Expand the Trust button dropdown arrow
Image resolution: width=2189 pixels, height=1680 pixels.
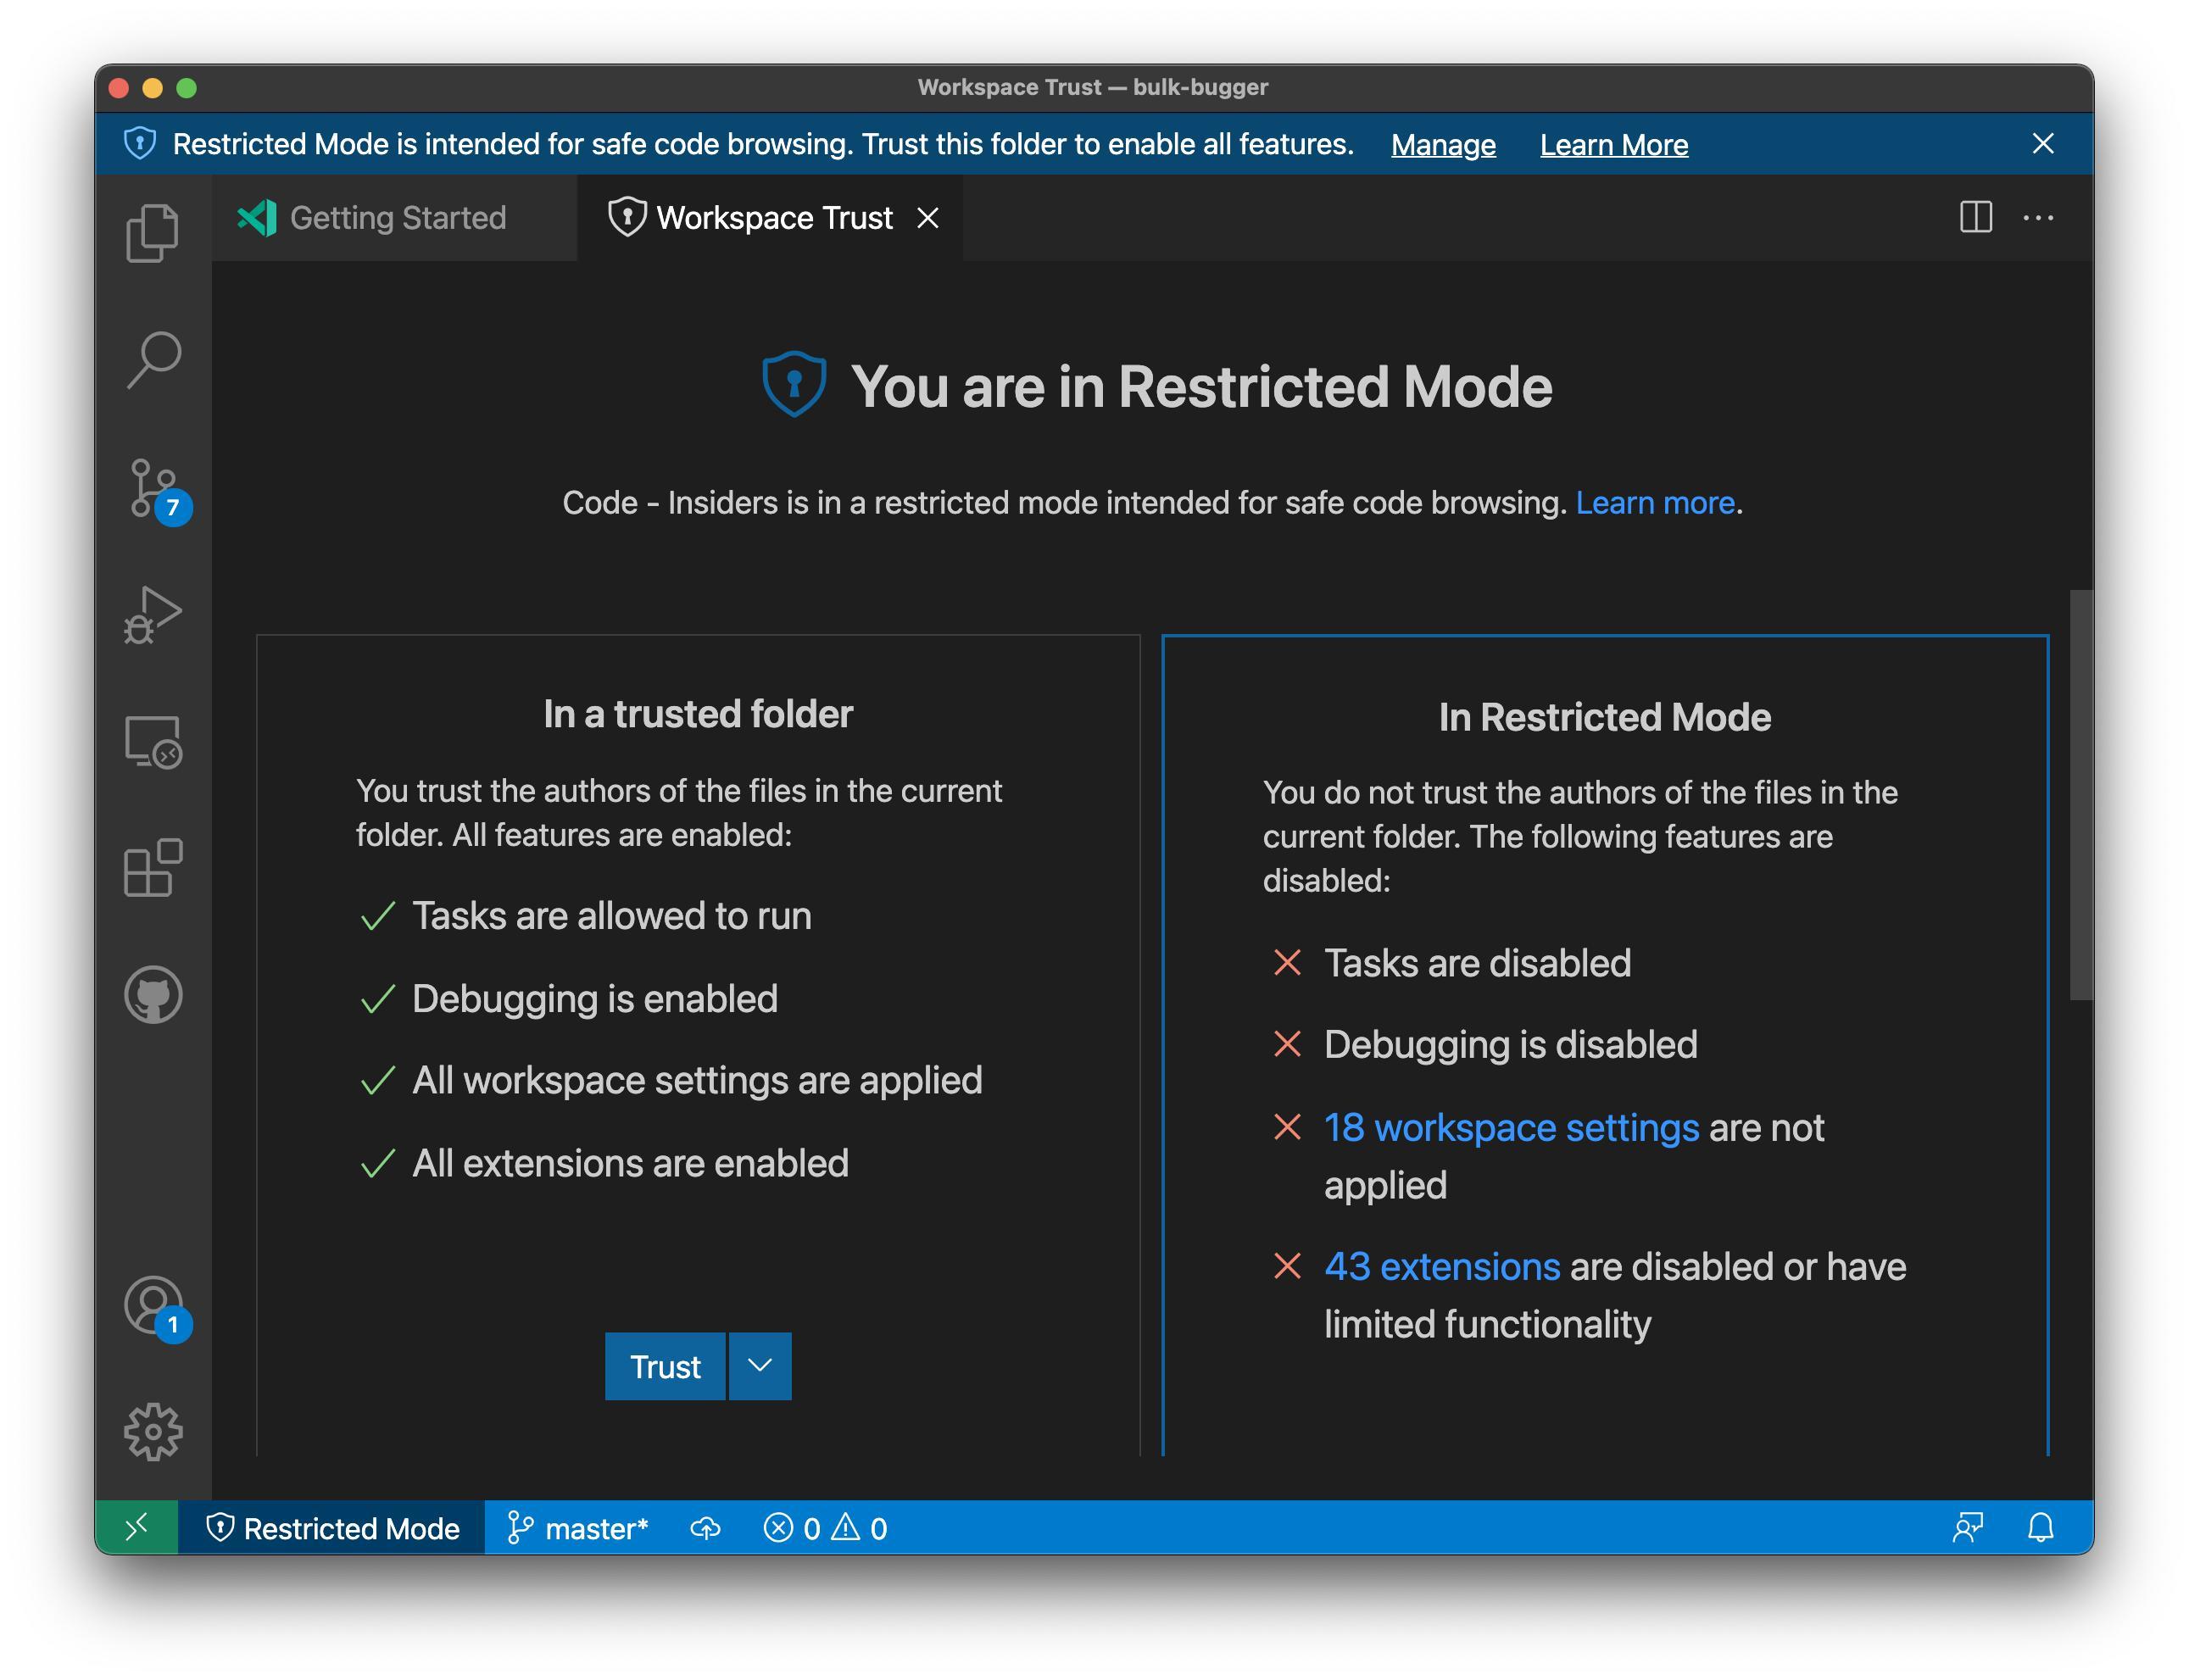point(760,1366)
